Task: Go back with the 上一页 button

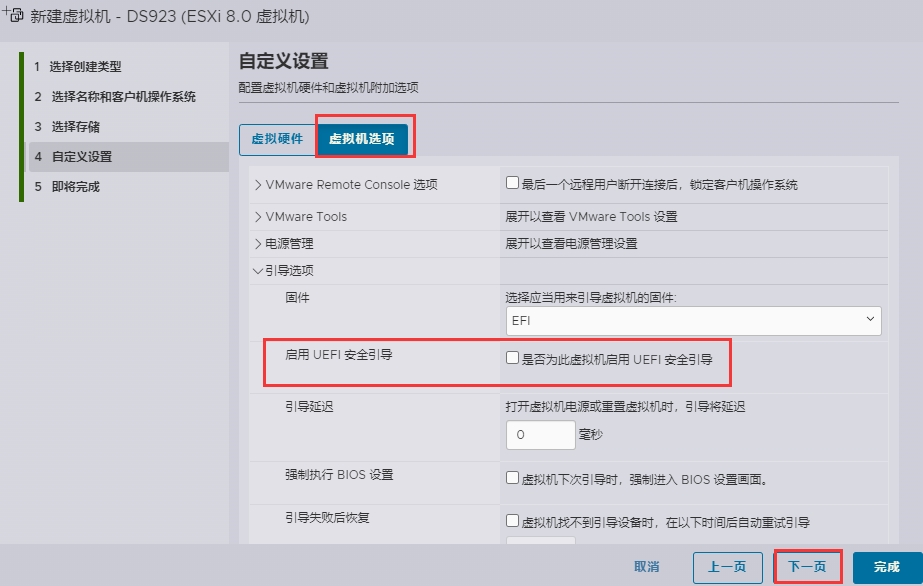Action: (x=727, y=567)
